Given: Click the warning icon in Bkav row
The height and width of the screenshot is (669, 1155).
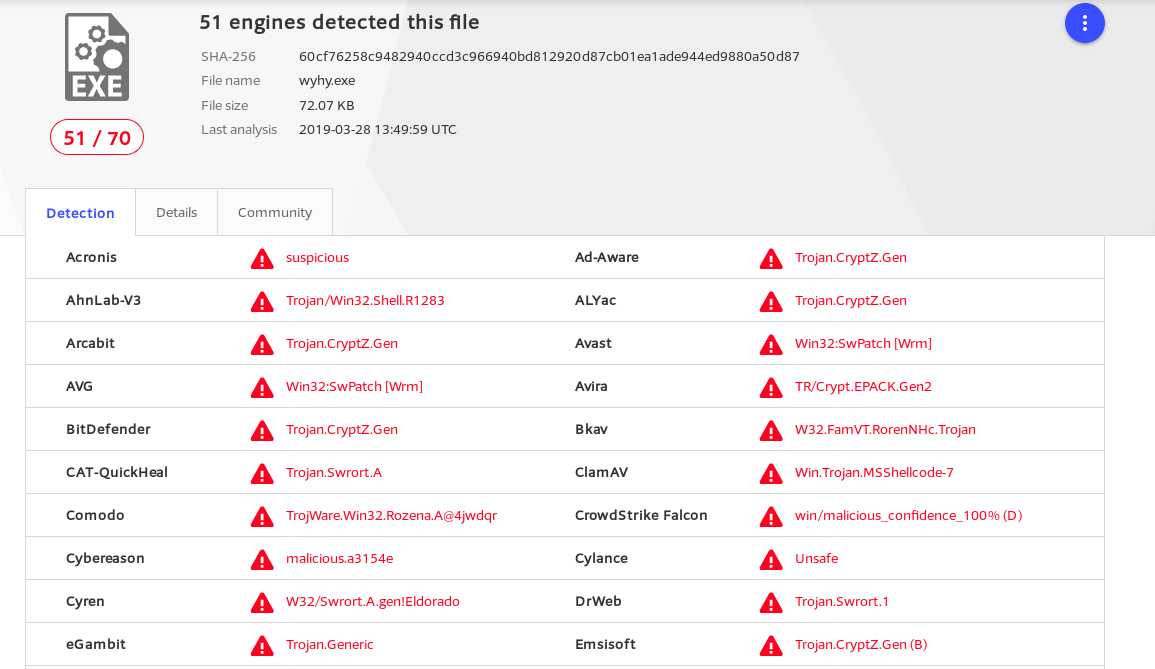Looking at the screenshot, I should coord(770,430).
